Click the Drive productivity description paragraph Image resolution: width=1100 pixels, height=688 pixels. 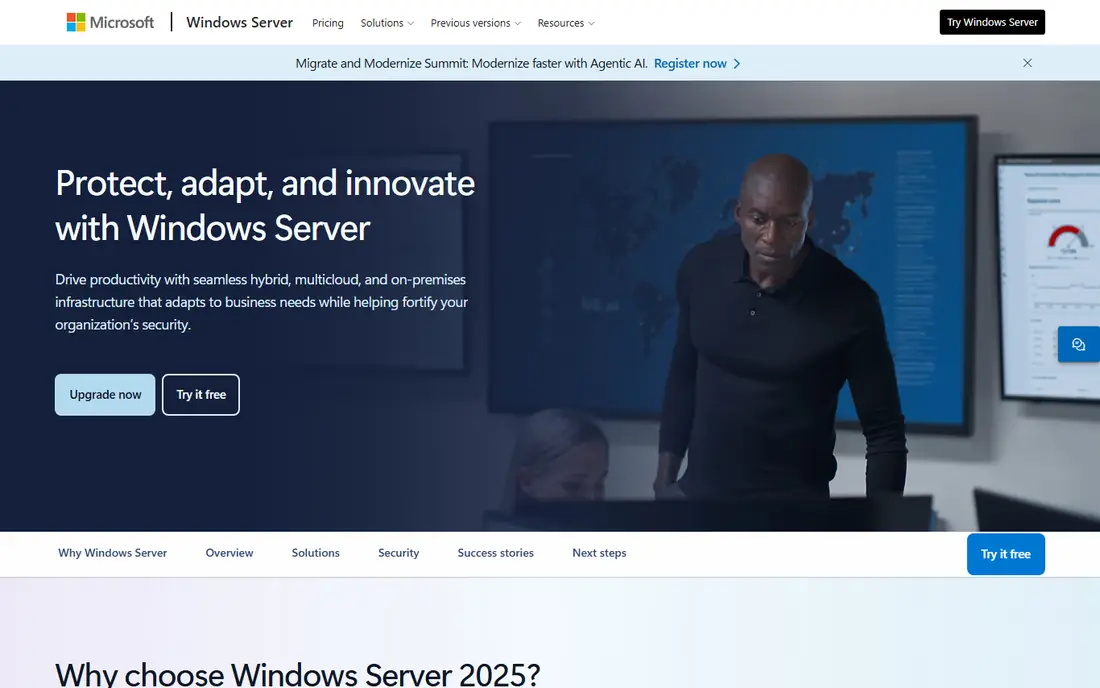pyautogui.click(x=262, y=302)
